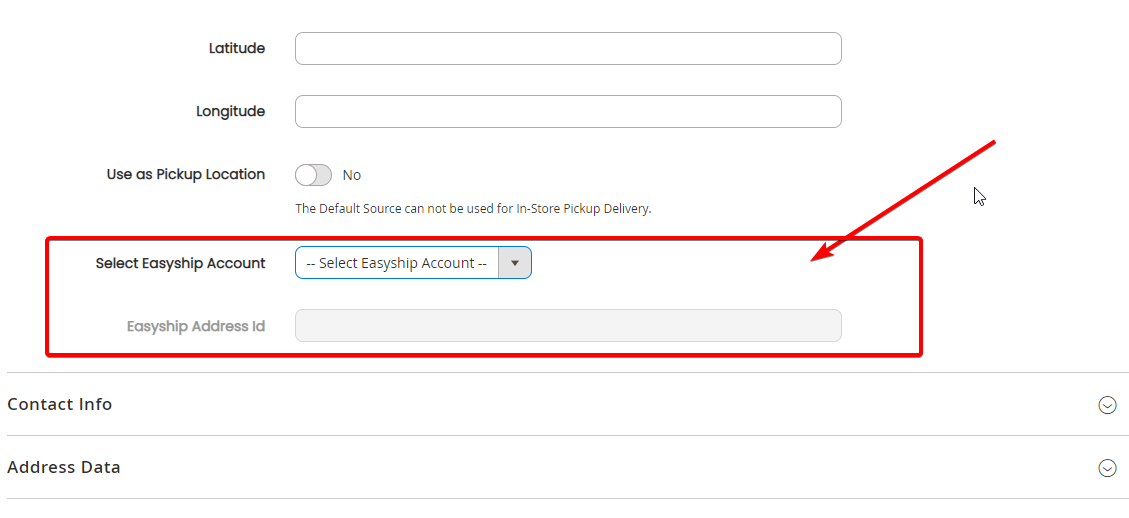Screen dimensions: 1129x518
Task: Expand the Contact Info section chevron
Action: 1107,405
